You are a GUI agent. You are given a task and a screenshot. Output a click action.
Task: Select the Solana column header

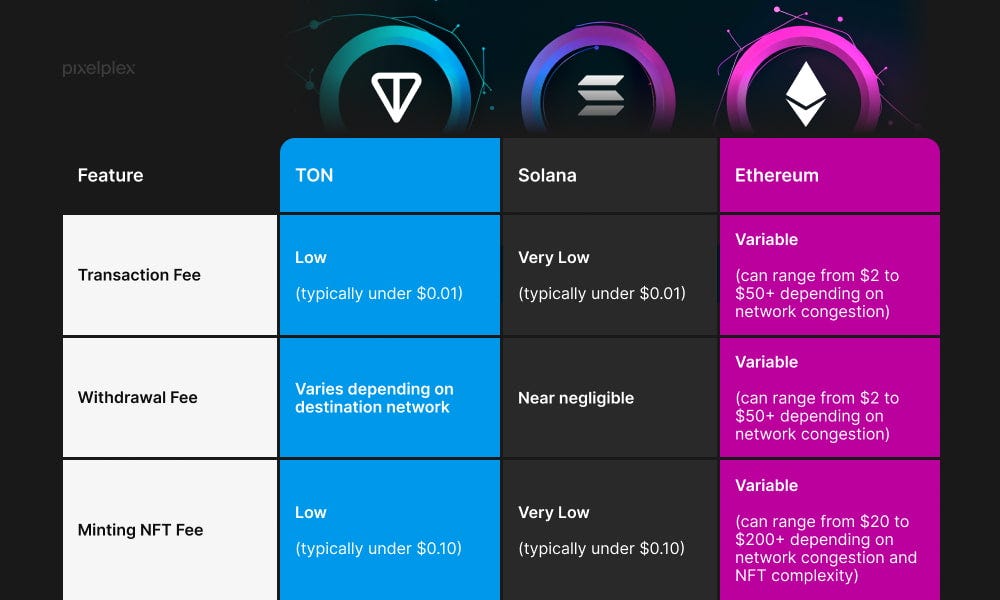point(610,175)
